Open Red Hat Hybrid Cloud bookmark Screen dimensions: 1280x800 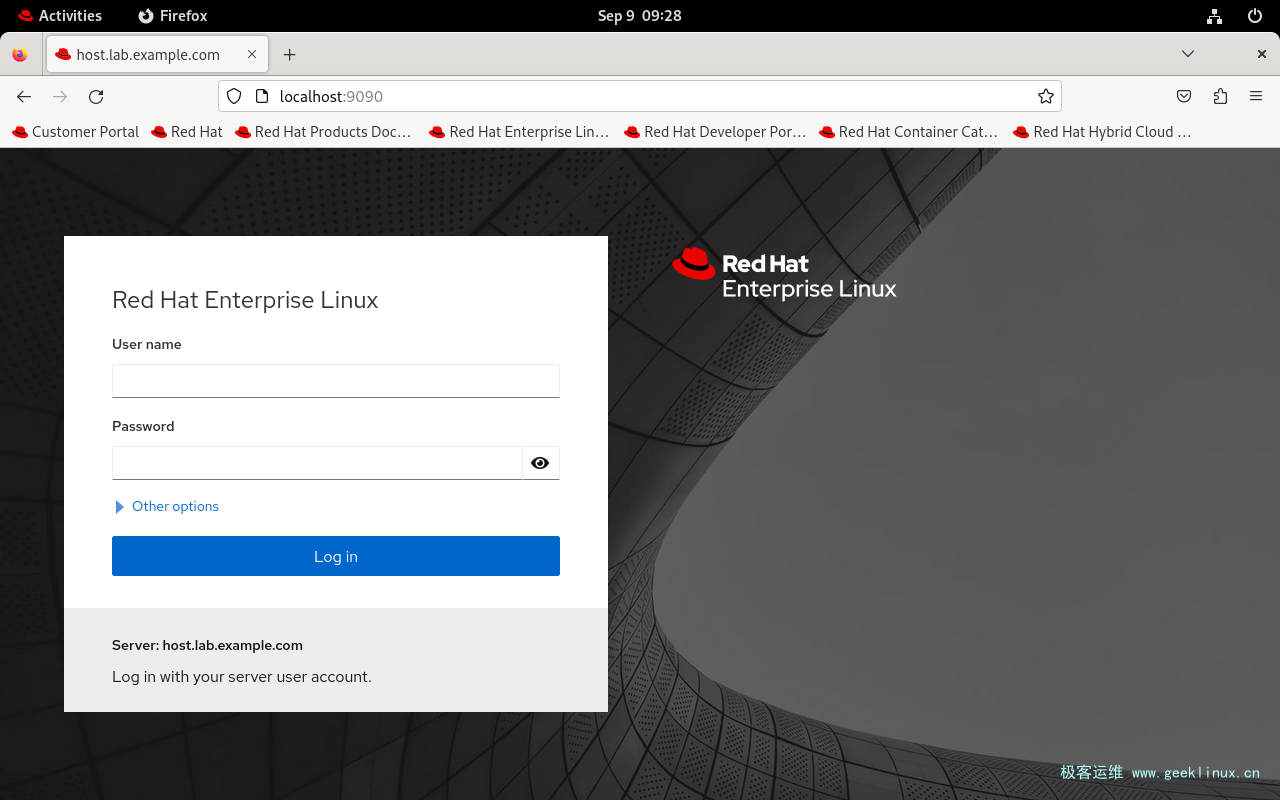coord(1102,132)
